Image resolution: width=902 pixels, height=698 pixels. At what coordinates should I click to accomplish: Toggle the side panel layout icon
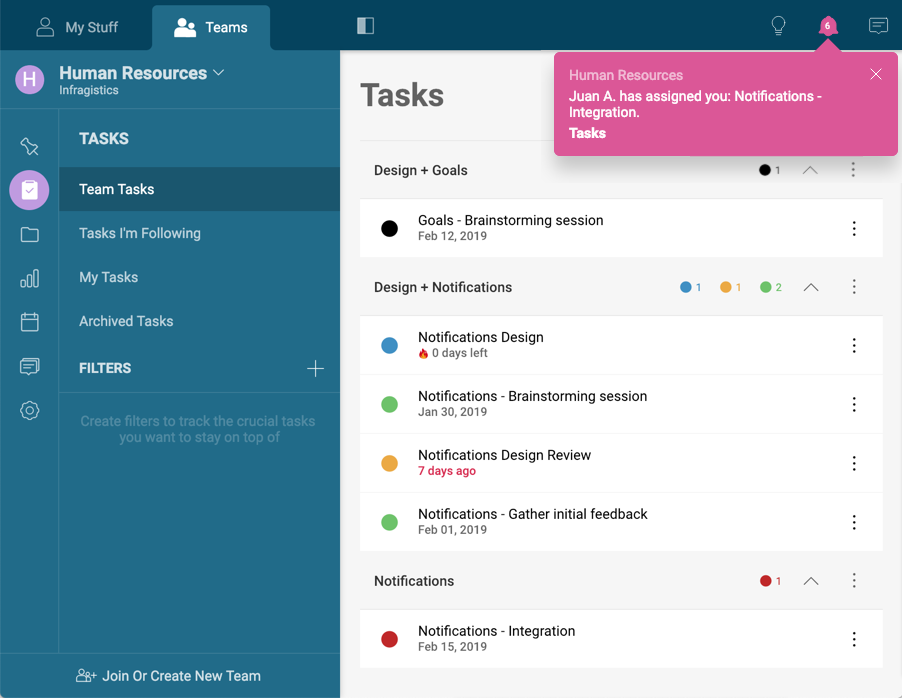click(365, 26)
